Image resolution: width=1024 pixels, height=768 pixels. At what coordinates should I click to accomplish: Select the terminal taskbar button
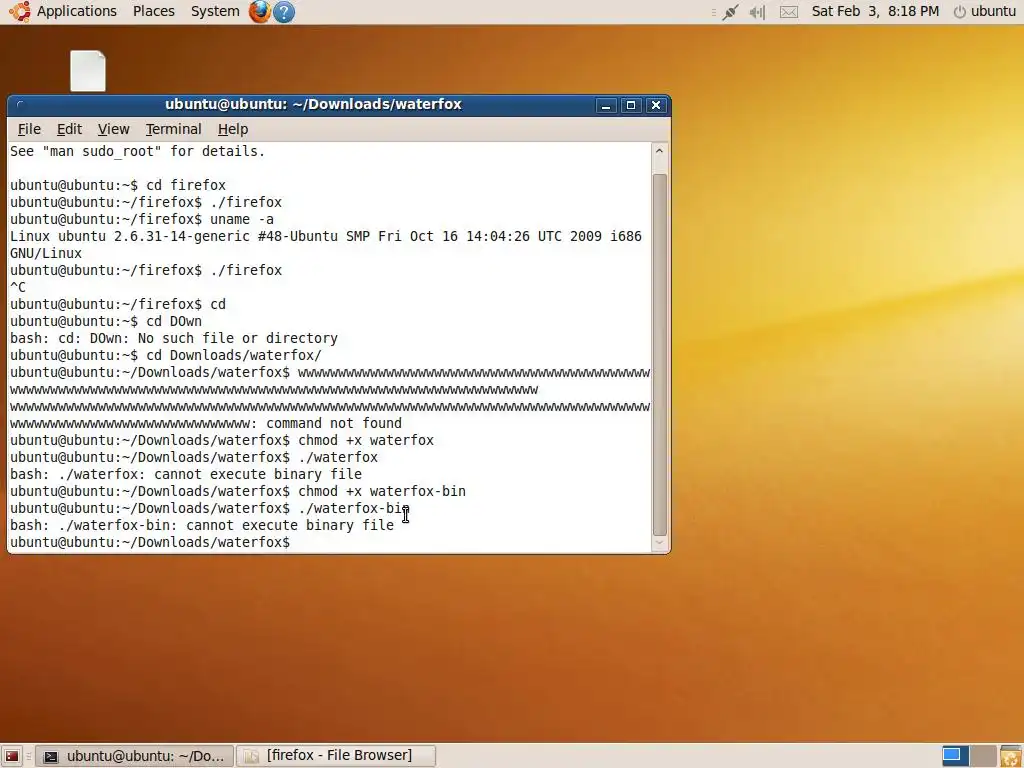135,756
